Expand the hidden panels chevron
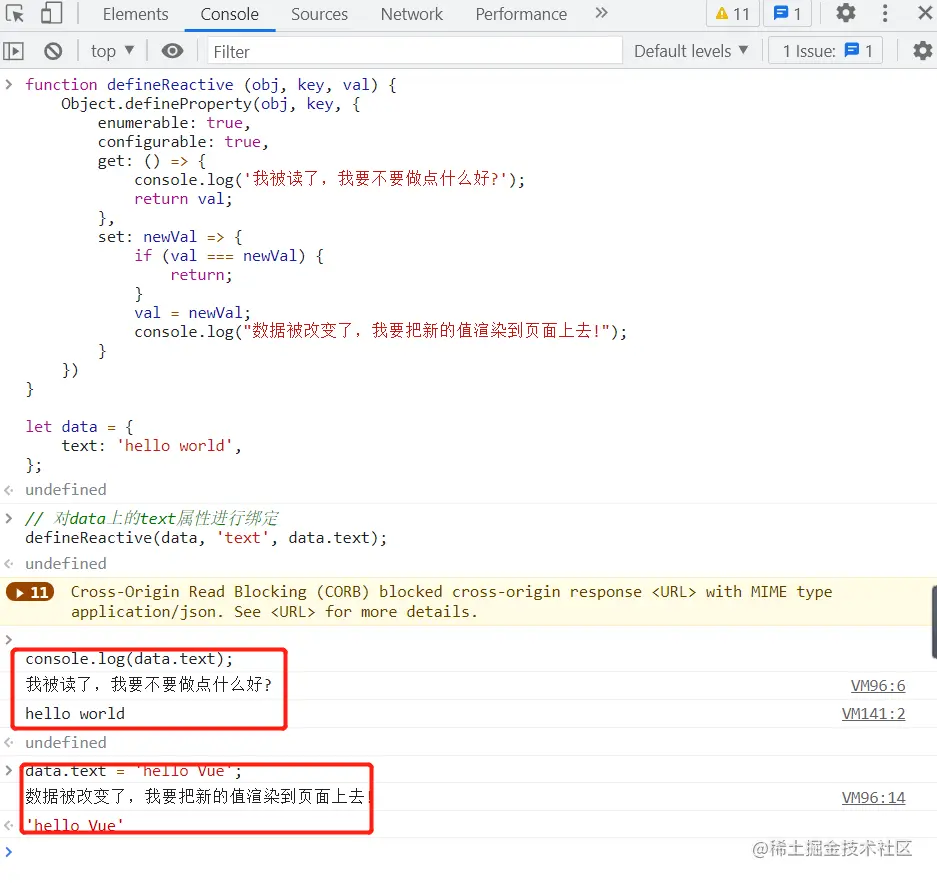Viewport: 937px width, 883px height. tap(600, 14)
